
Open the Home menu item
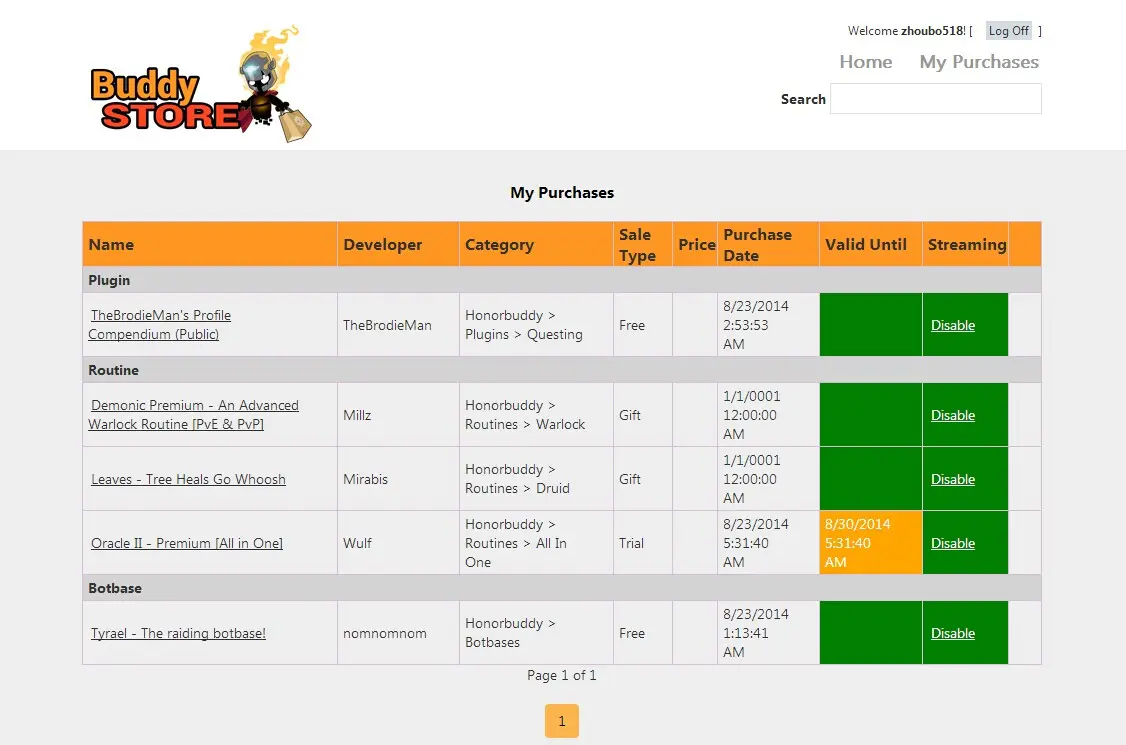[x=865, y=62]
